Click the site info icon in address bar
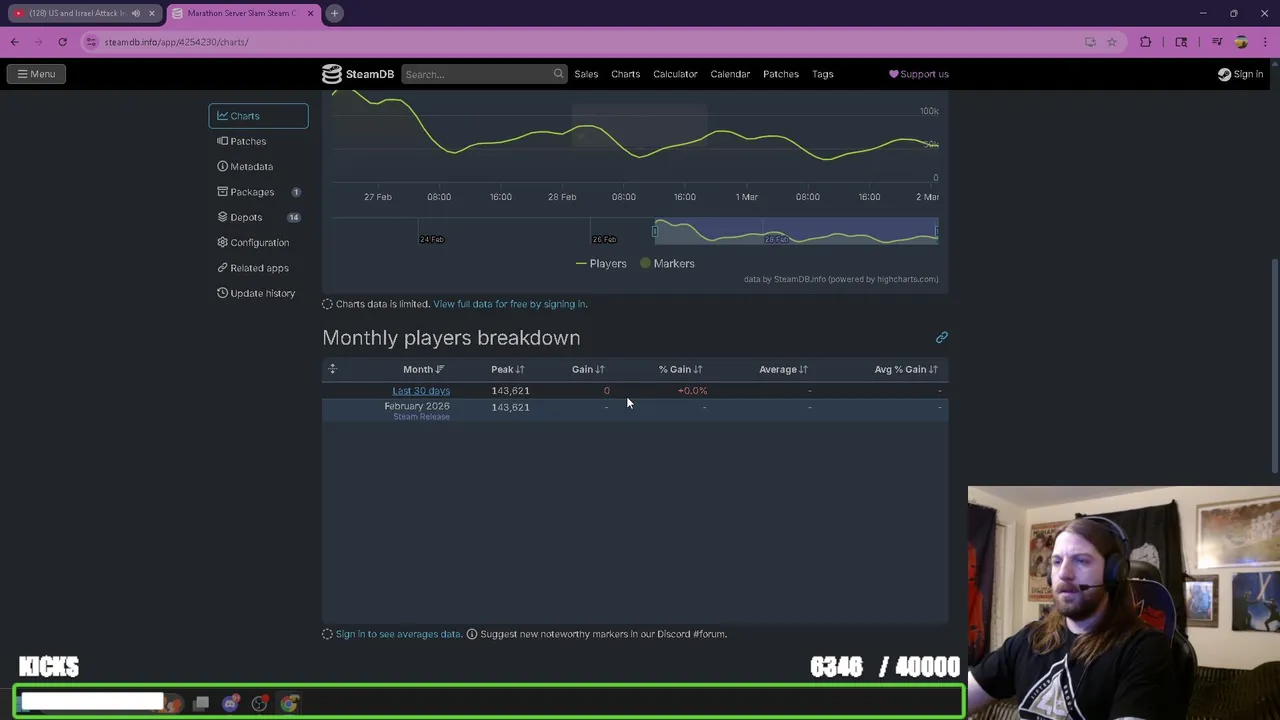The width and height of the screenshot is (1280, 720). 91,42
